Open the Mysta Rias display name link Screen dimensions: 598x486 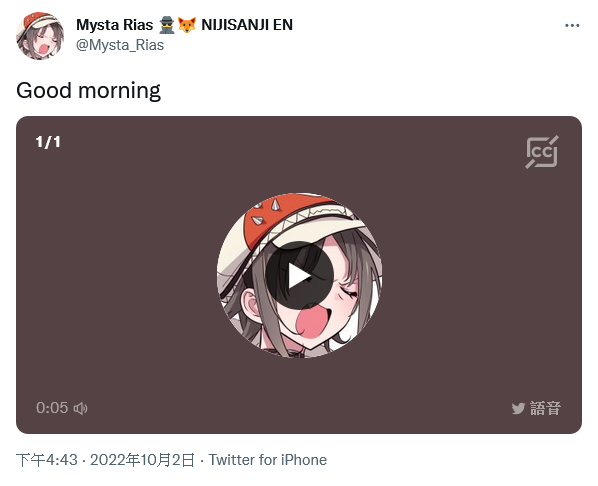[114, 25]
